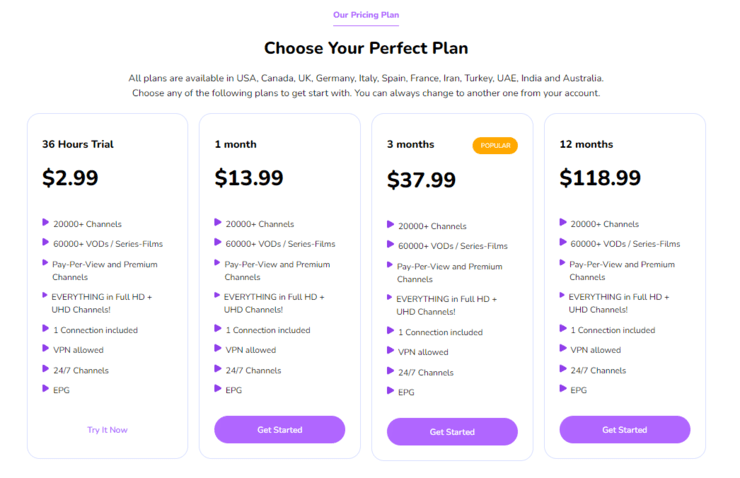740x478 pixels.
Task: Select the $118.99 price in 12 months plan
Action: pos(600,178)
